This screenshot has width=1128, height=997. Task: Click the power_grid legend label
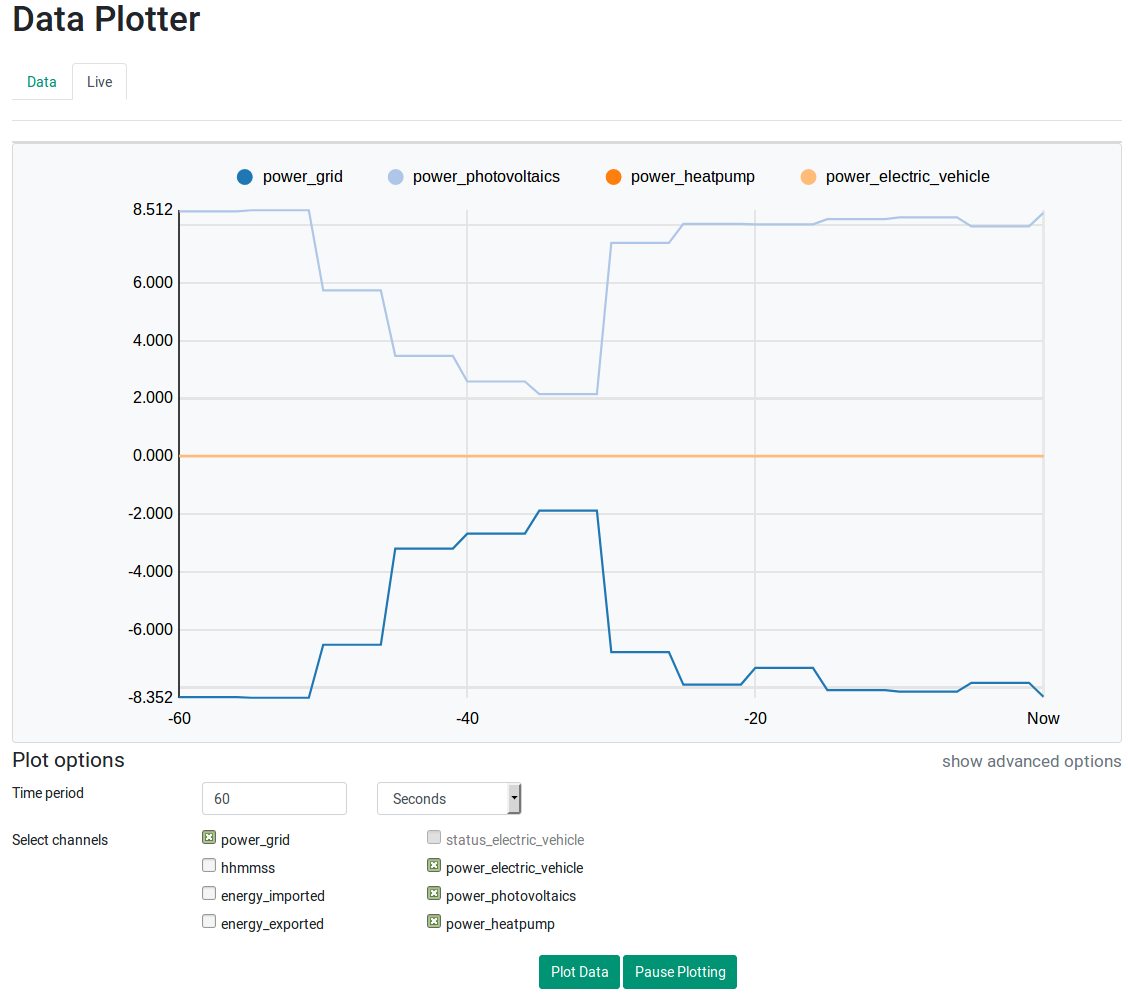pos(302,176)
